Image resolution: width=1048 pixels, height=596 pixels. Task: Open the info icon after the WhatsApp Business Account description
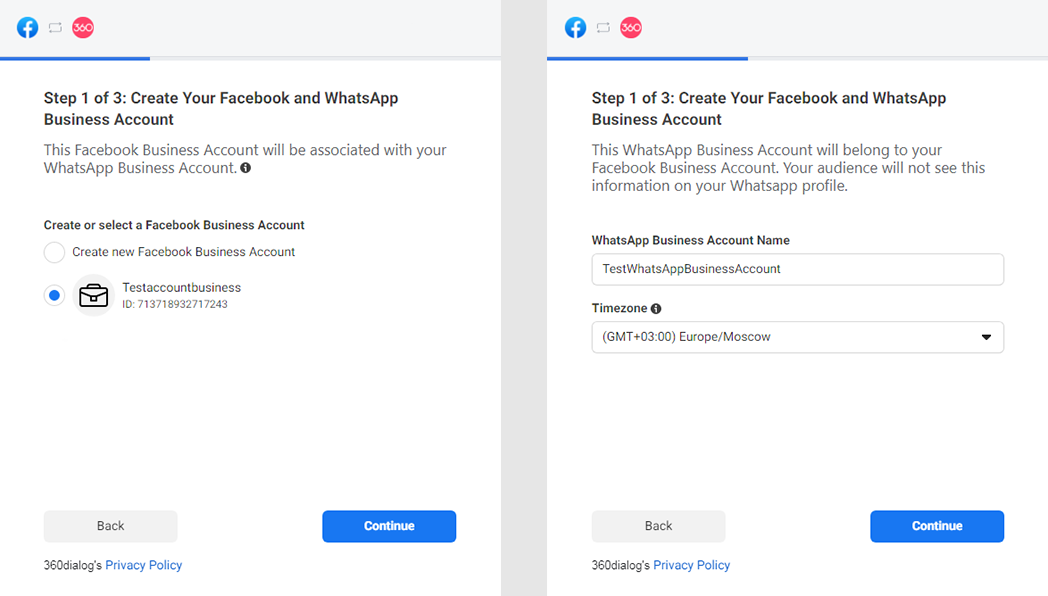tap(246, 169)
